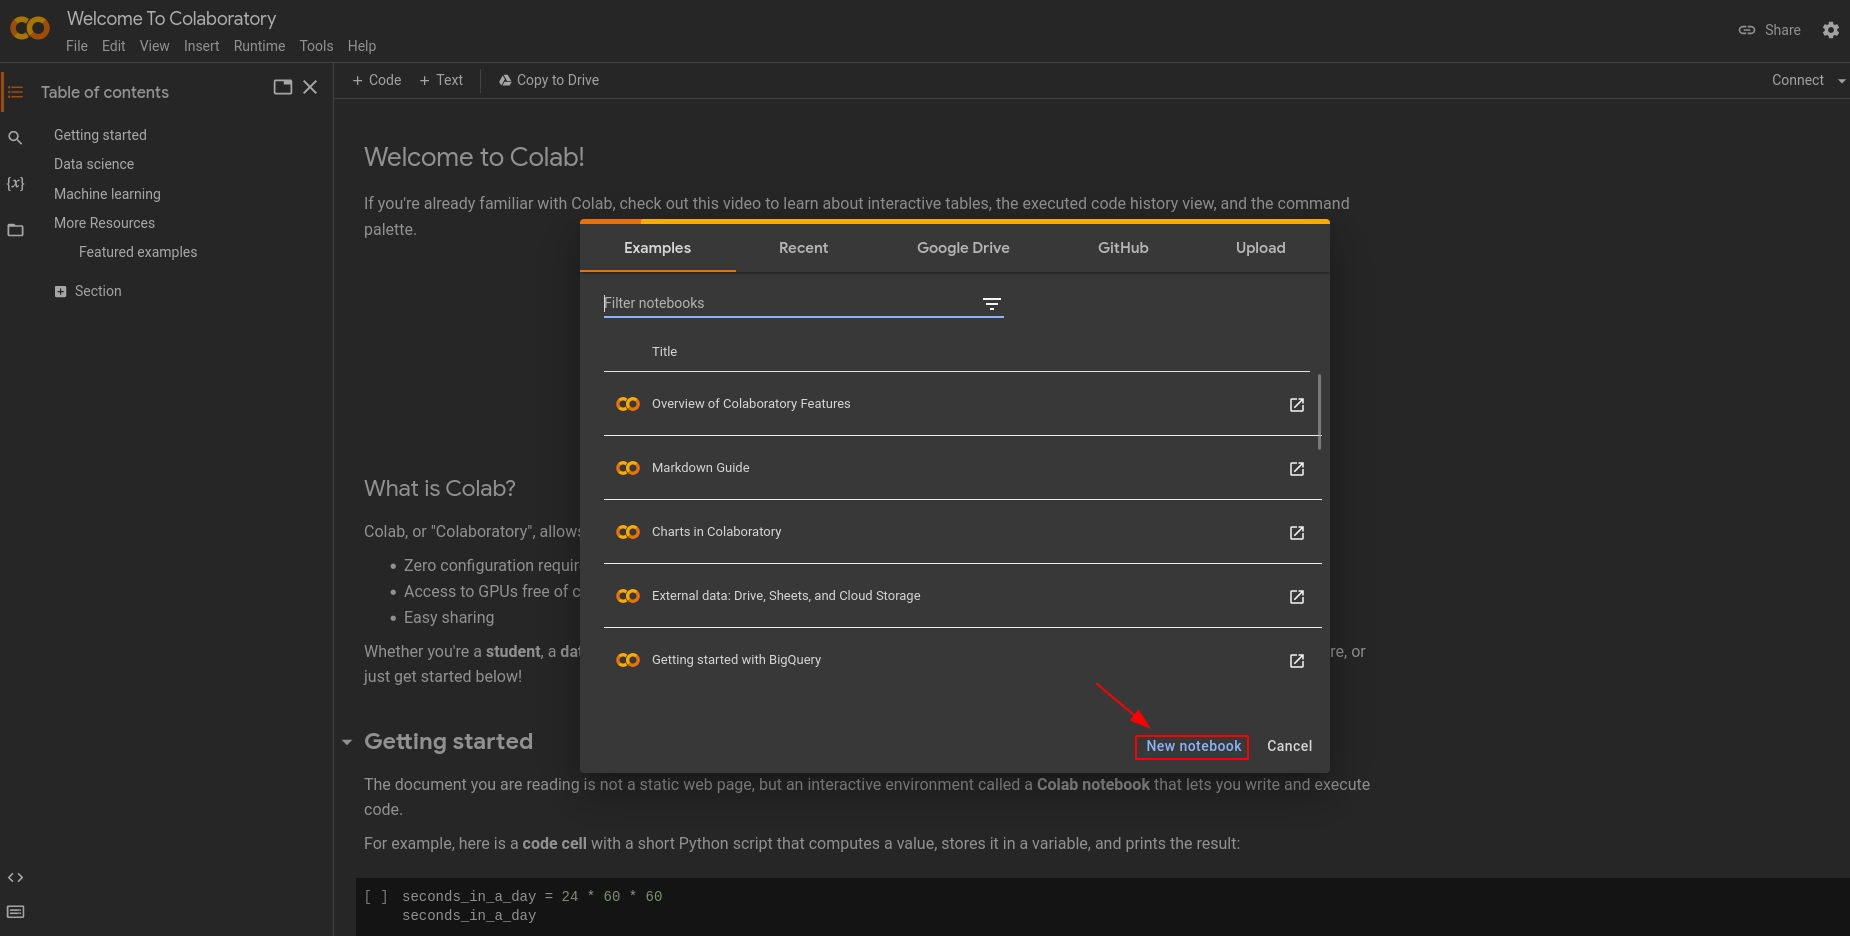Click Welcome To Colaboratory notebook title
1850x936 pixels.
[x=171, y=19]
